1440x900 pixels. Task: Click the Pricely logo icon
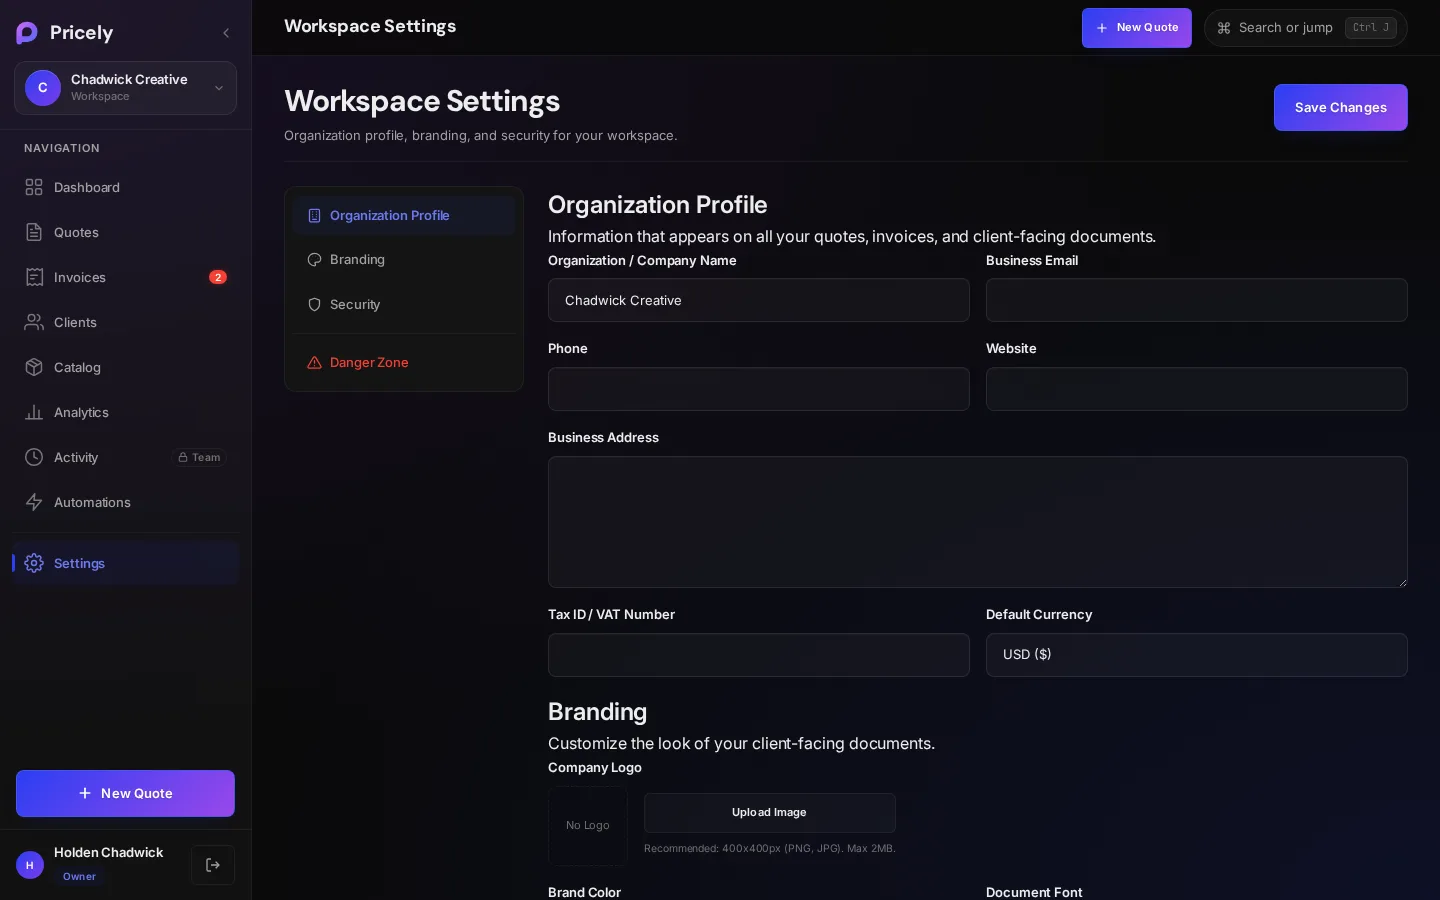27,33
